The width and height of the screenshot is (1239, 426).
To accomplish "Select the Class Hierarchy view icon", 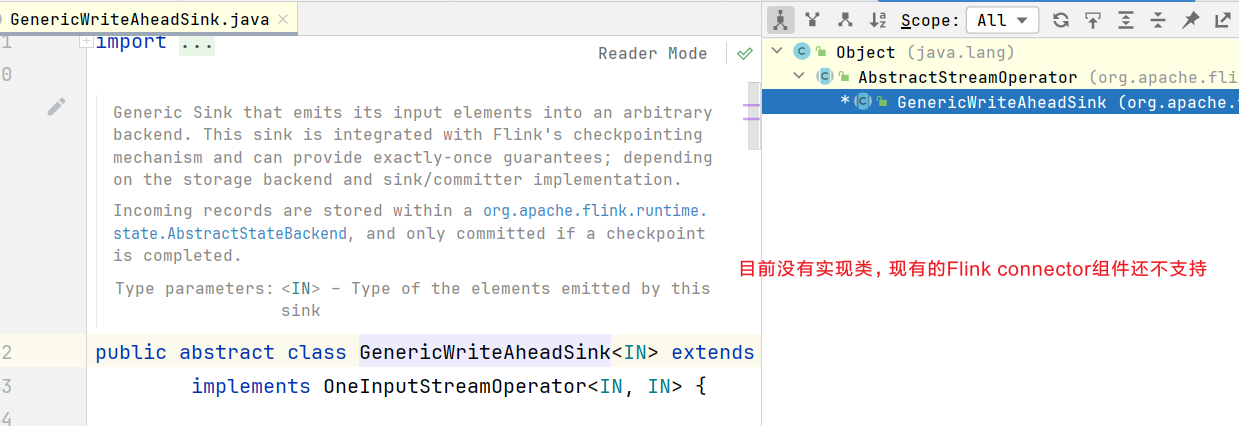I will coord(781,20).
